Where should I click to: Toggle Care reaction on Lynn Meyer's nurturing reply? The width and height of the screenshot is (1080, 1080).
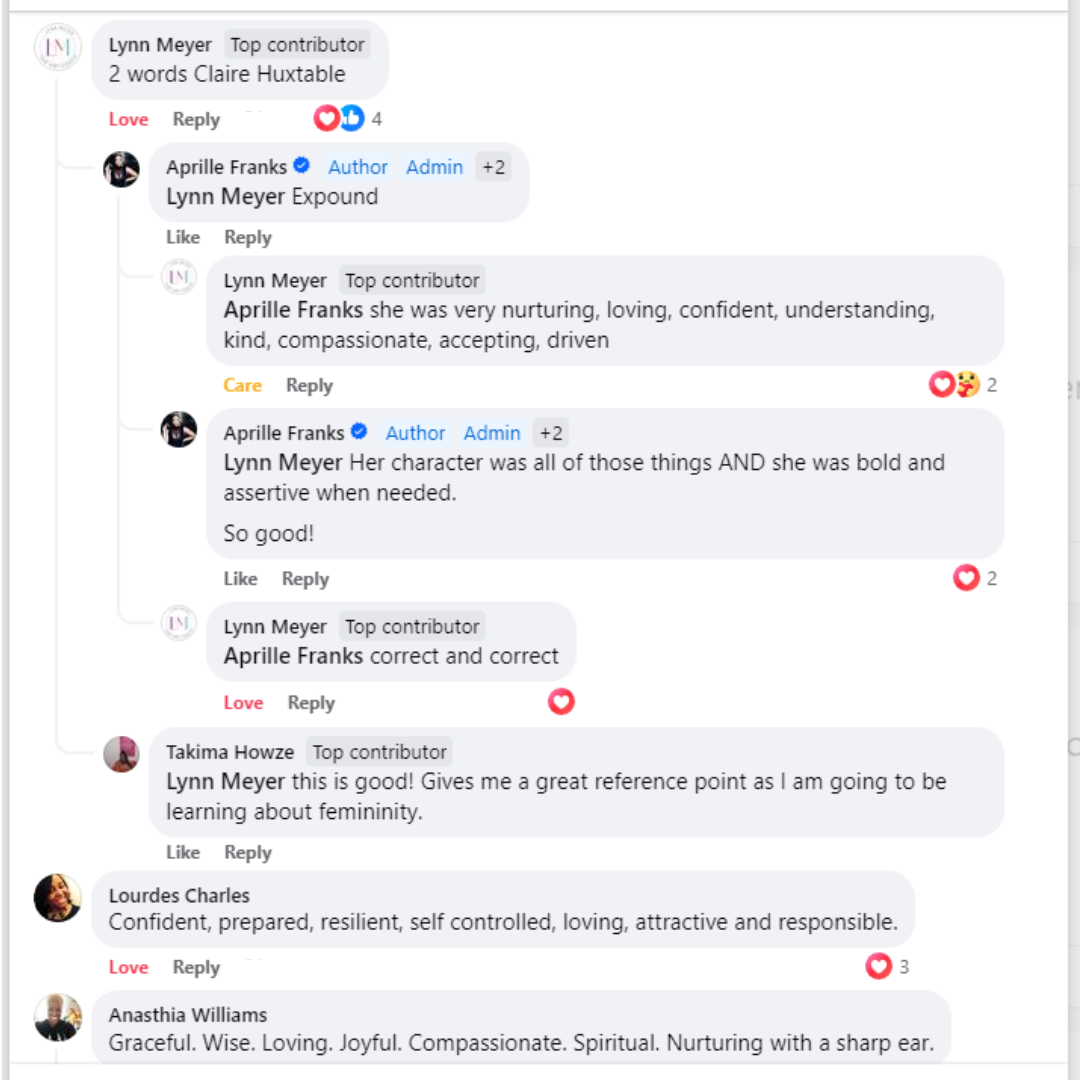tap(242, 386)
